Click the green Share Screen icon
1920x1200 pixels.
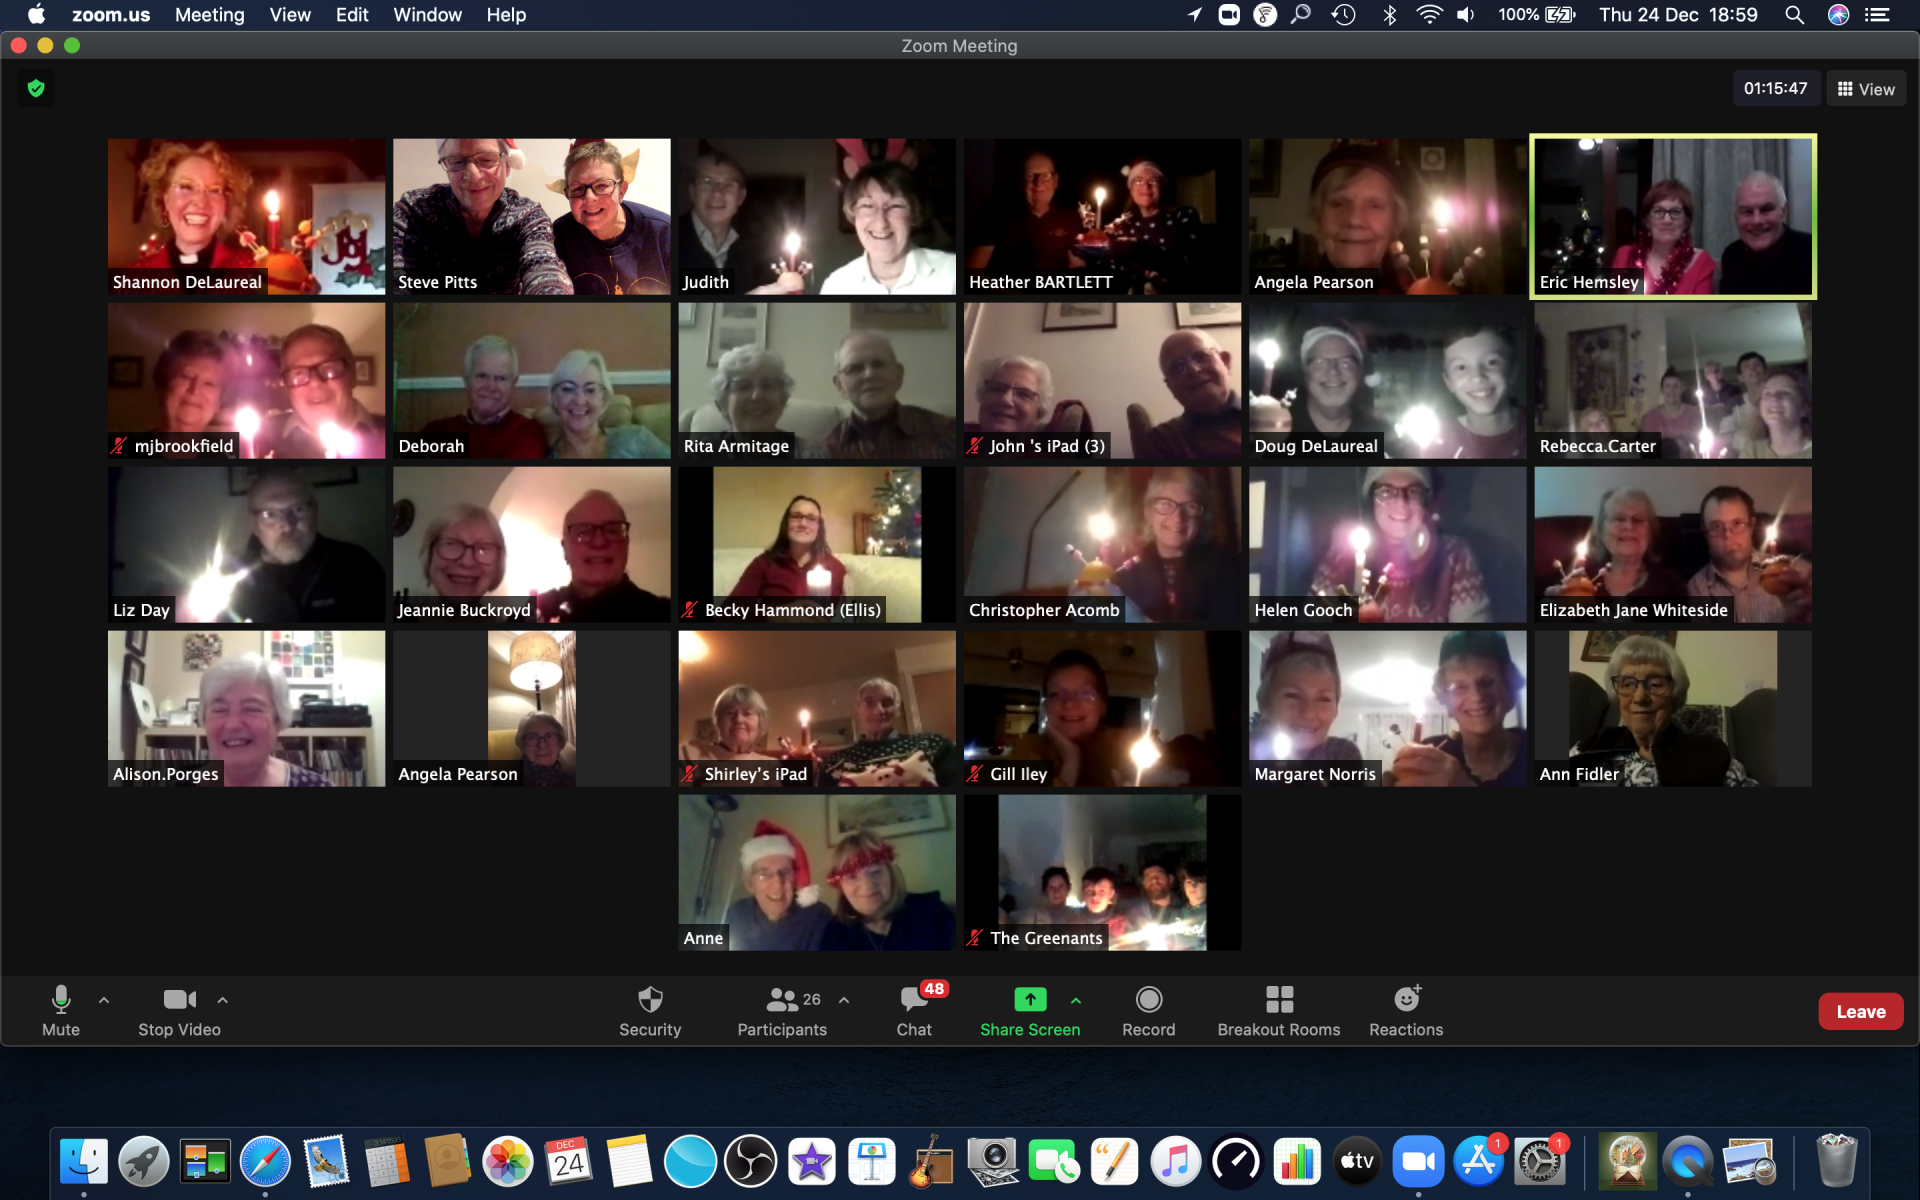[x=1030, y=1000]
